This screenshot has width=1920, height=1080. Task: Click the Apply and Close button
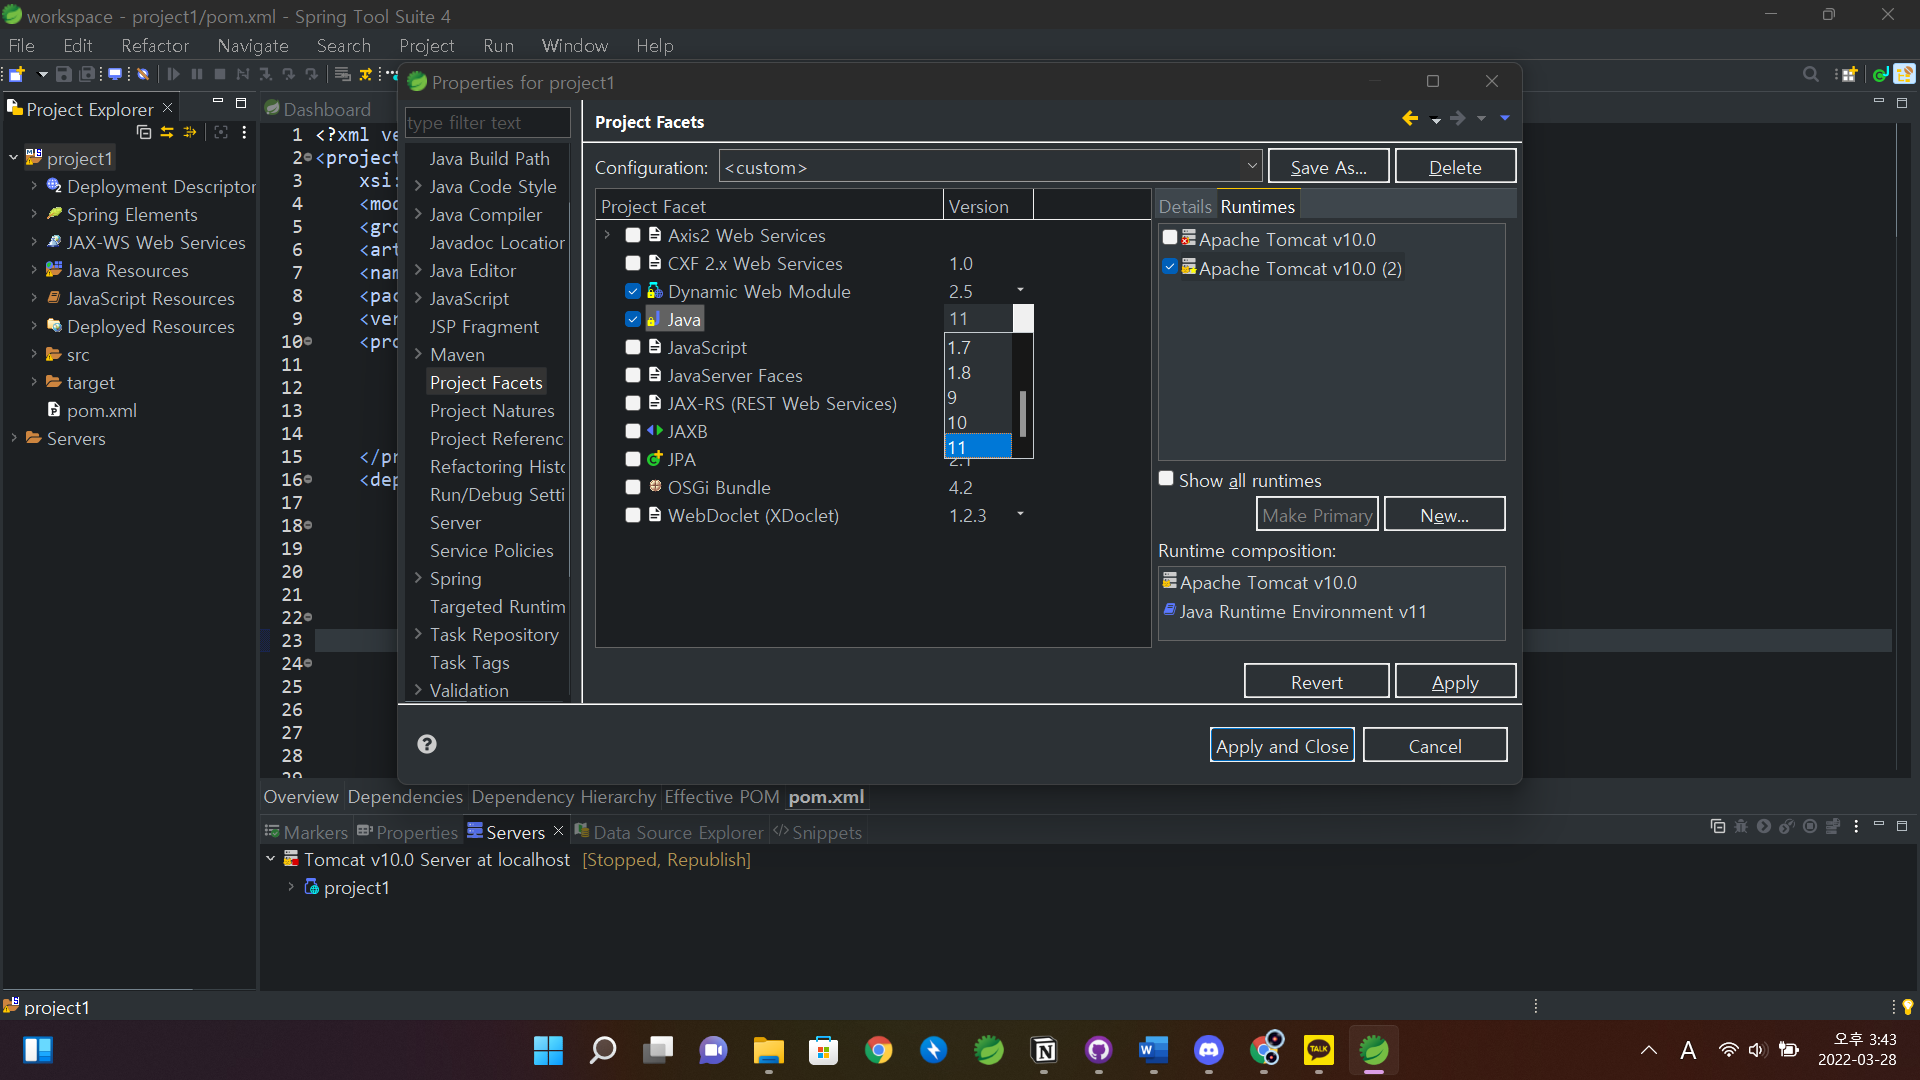point(1281,746)
